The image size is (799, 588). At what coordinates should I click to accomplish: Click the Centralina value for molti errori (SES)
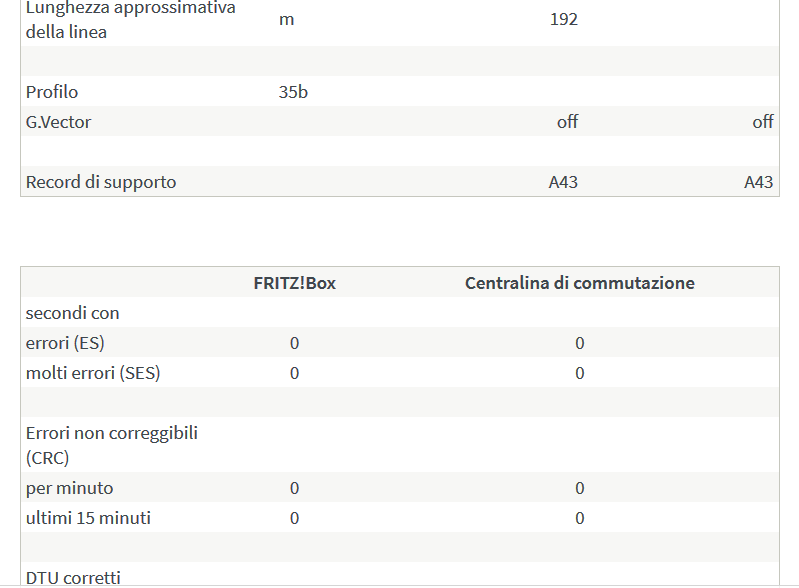[x=580, y=373]
